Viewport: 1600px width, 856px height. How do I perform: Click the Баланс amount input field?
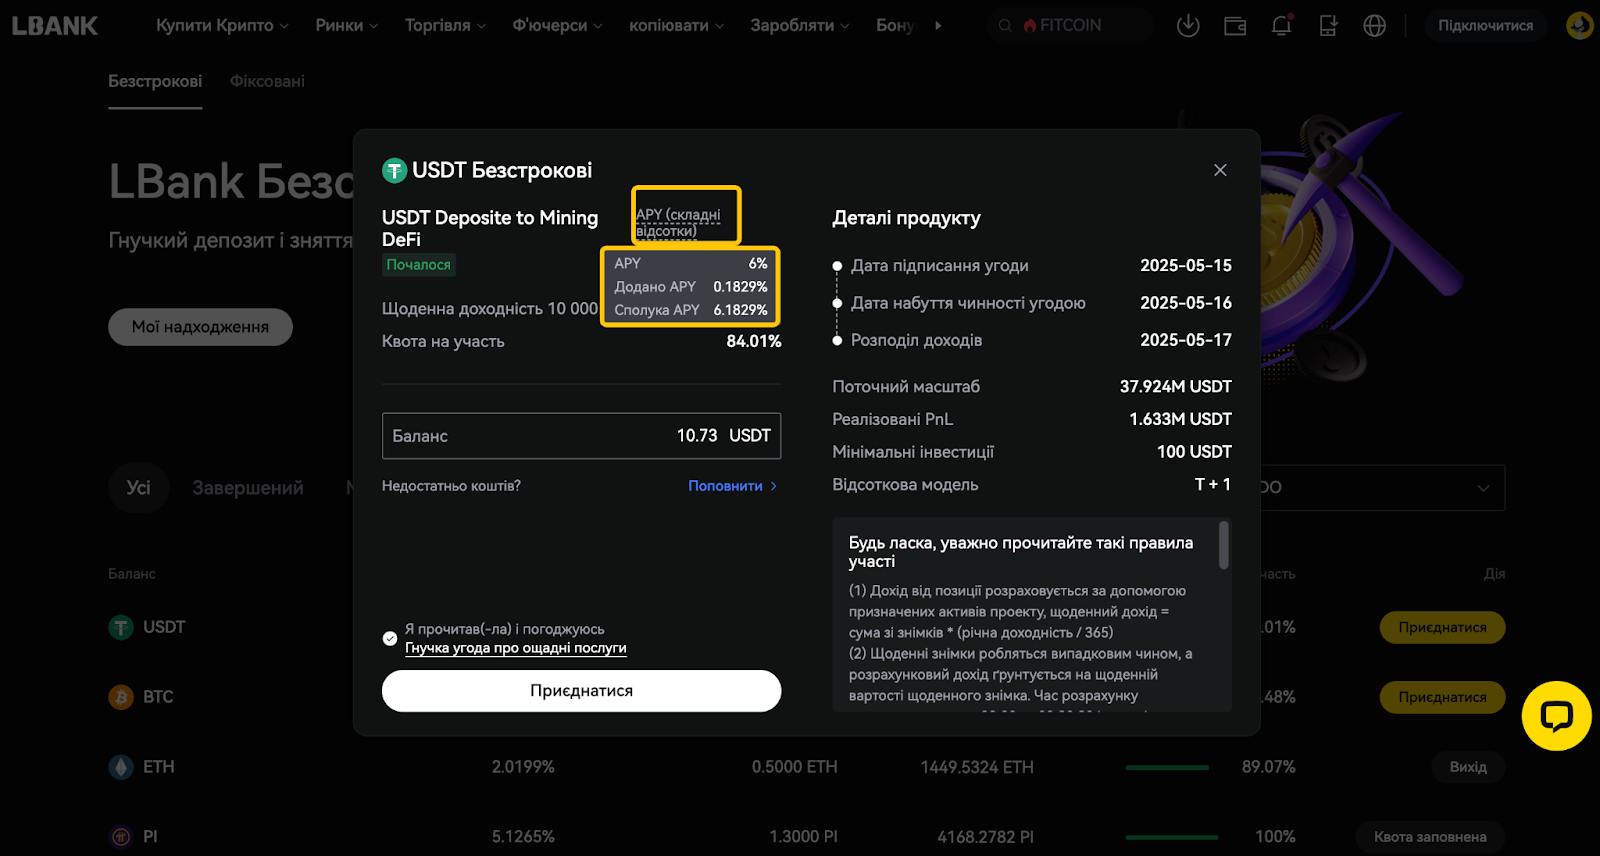point(581,436)
